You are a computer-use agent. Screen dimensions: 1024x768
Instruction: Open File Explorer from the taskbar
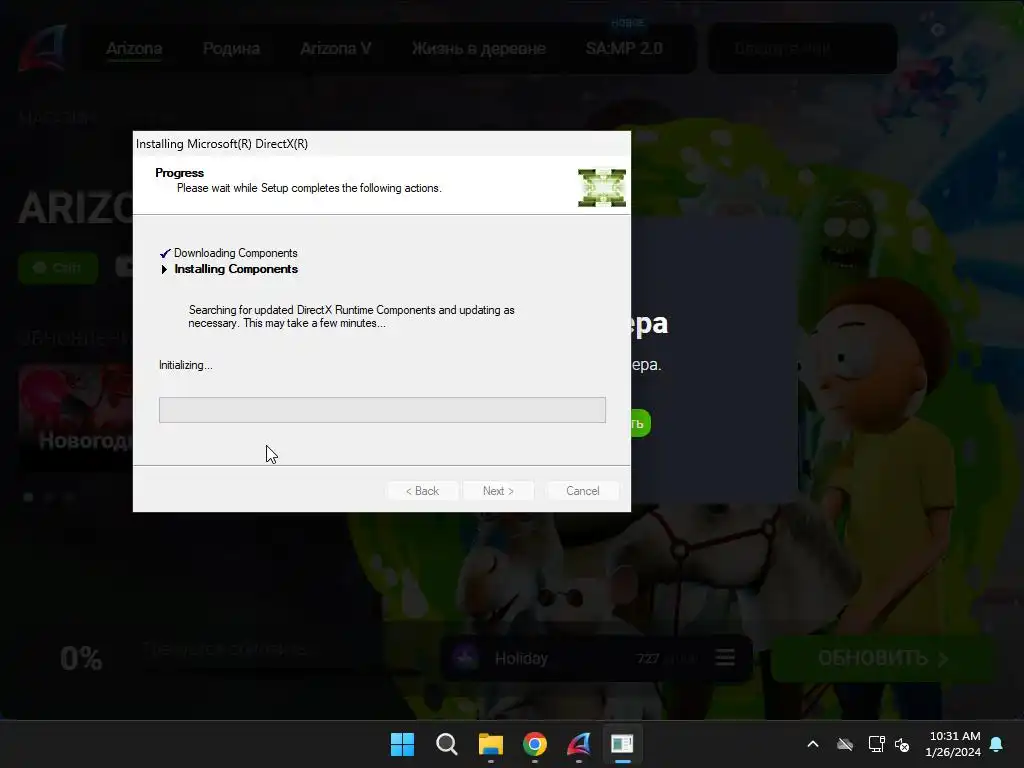click(490, 744)
